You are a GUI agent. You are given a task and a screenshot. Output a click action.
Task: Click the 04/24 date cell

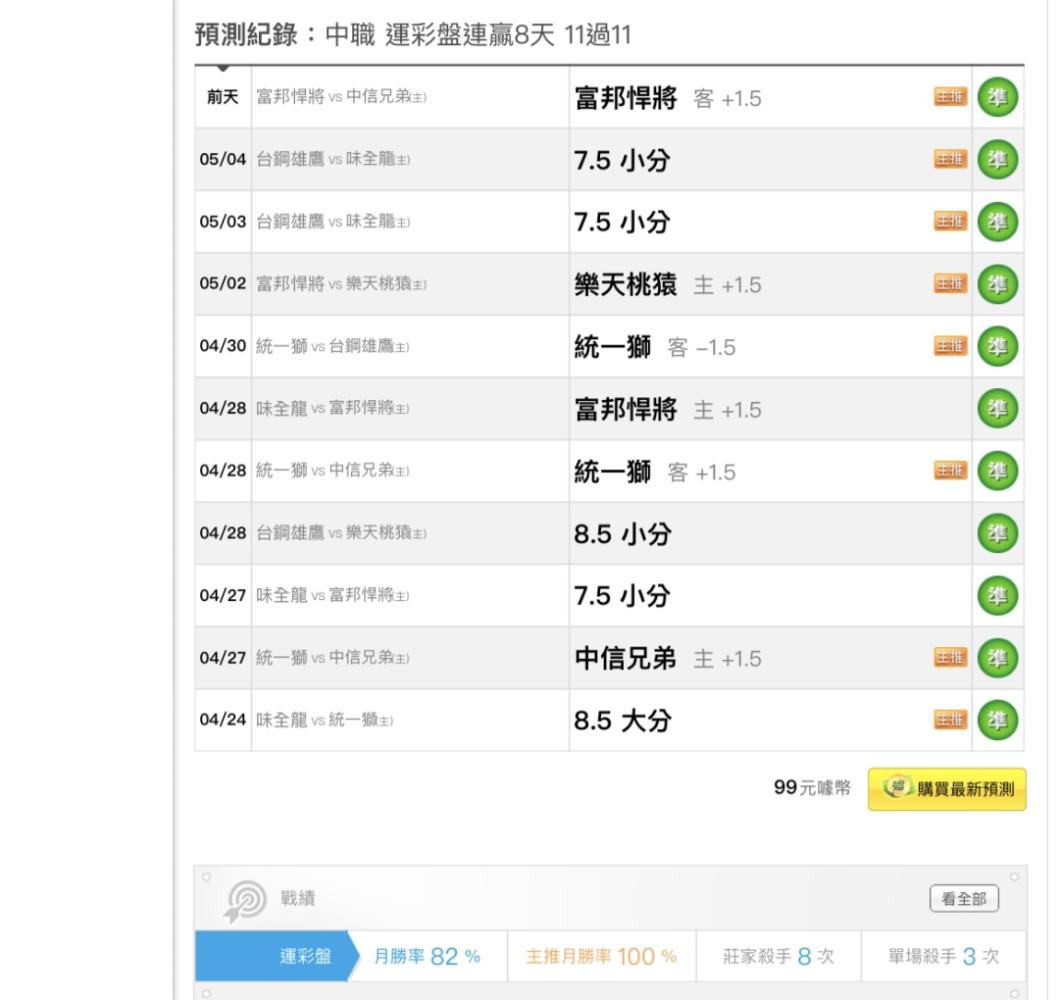[x=223, y=720]
